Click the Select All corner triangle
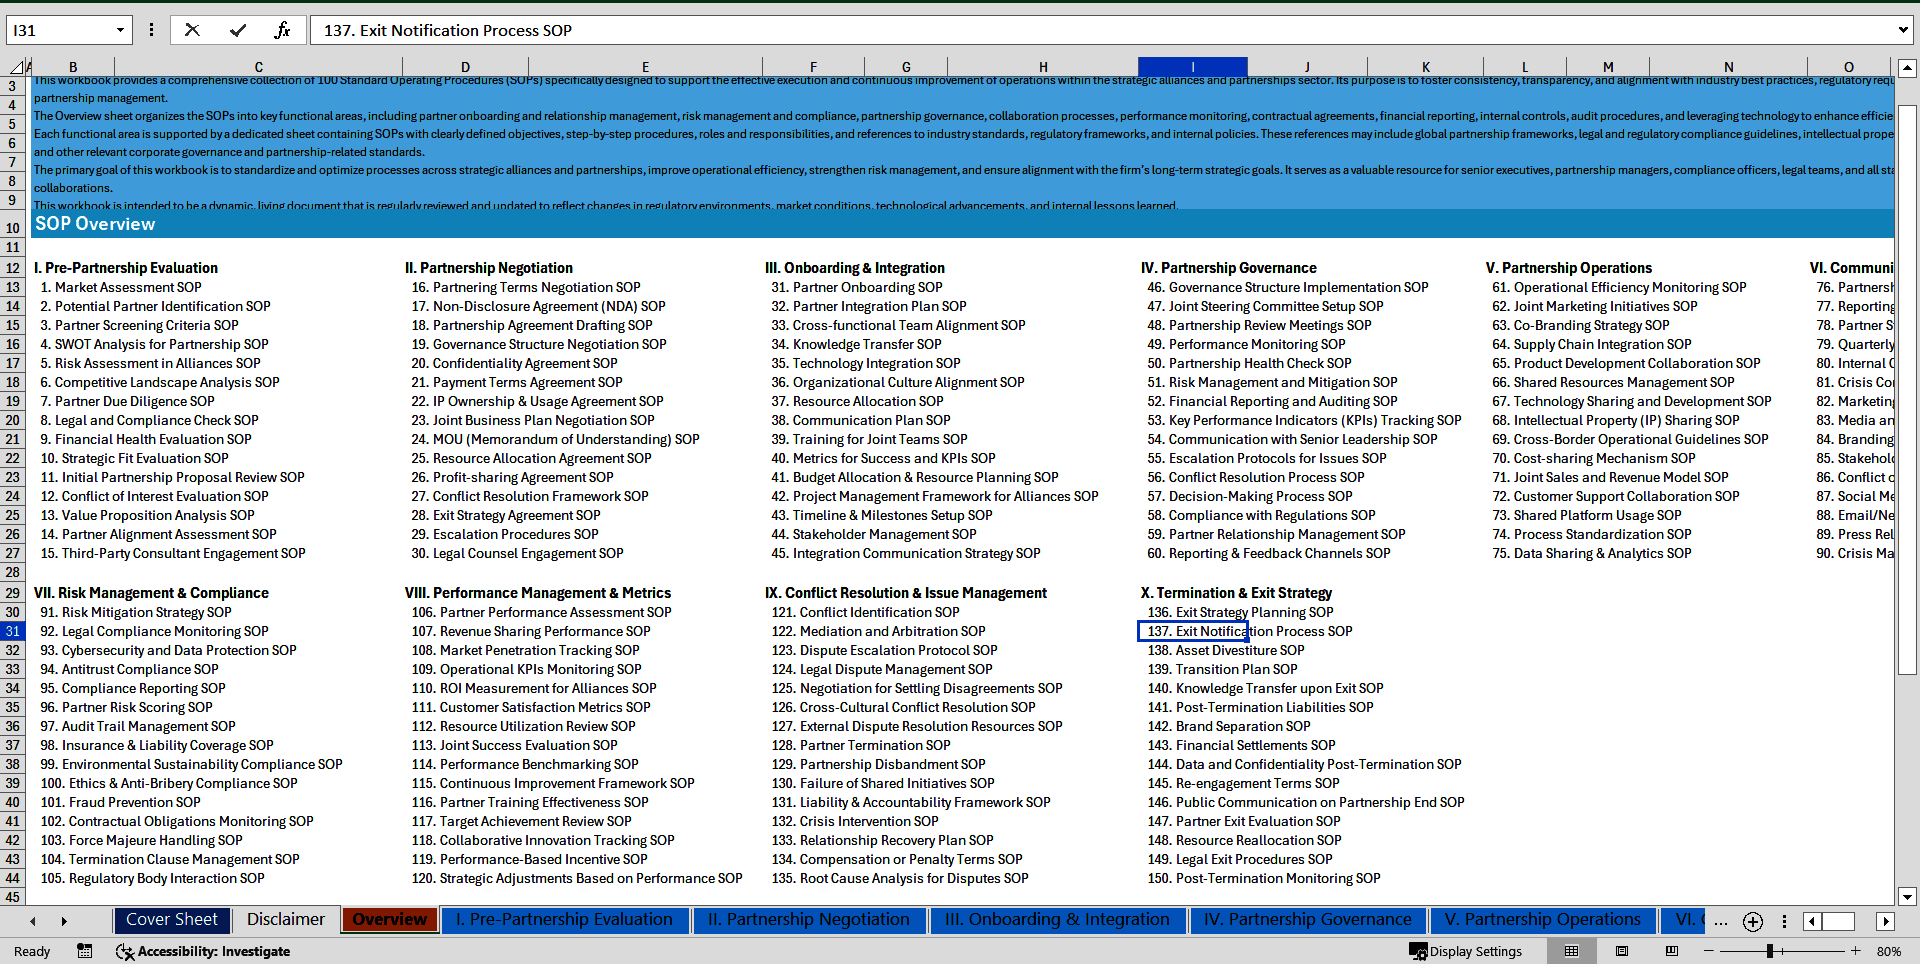Viewport: 1920px width, 965px height. point(17,67)
